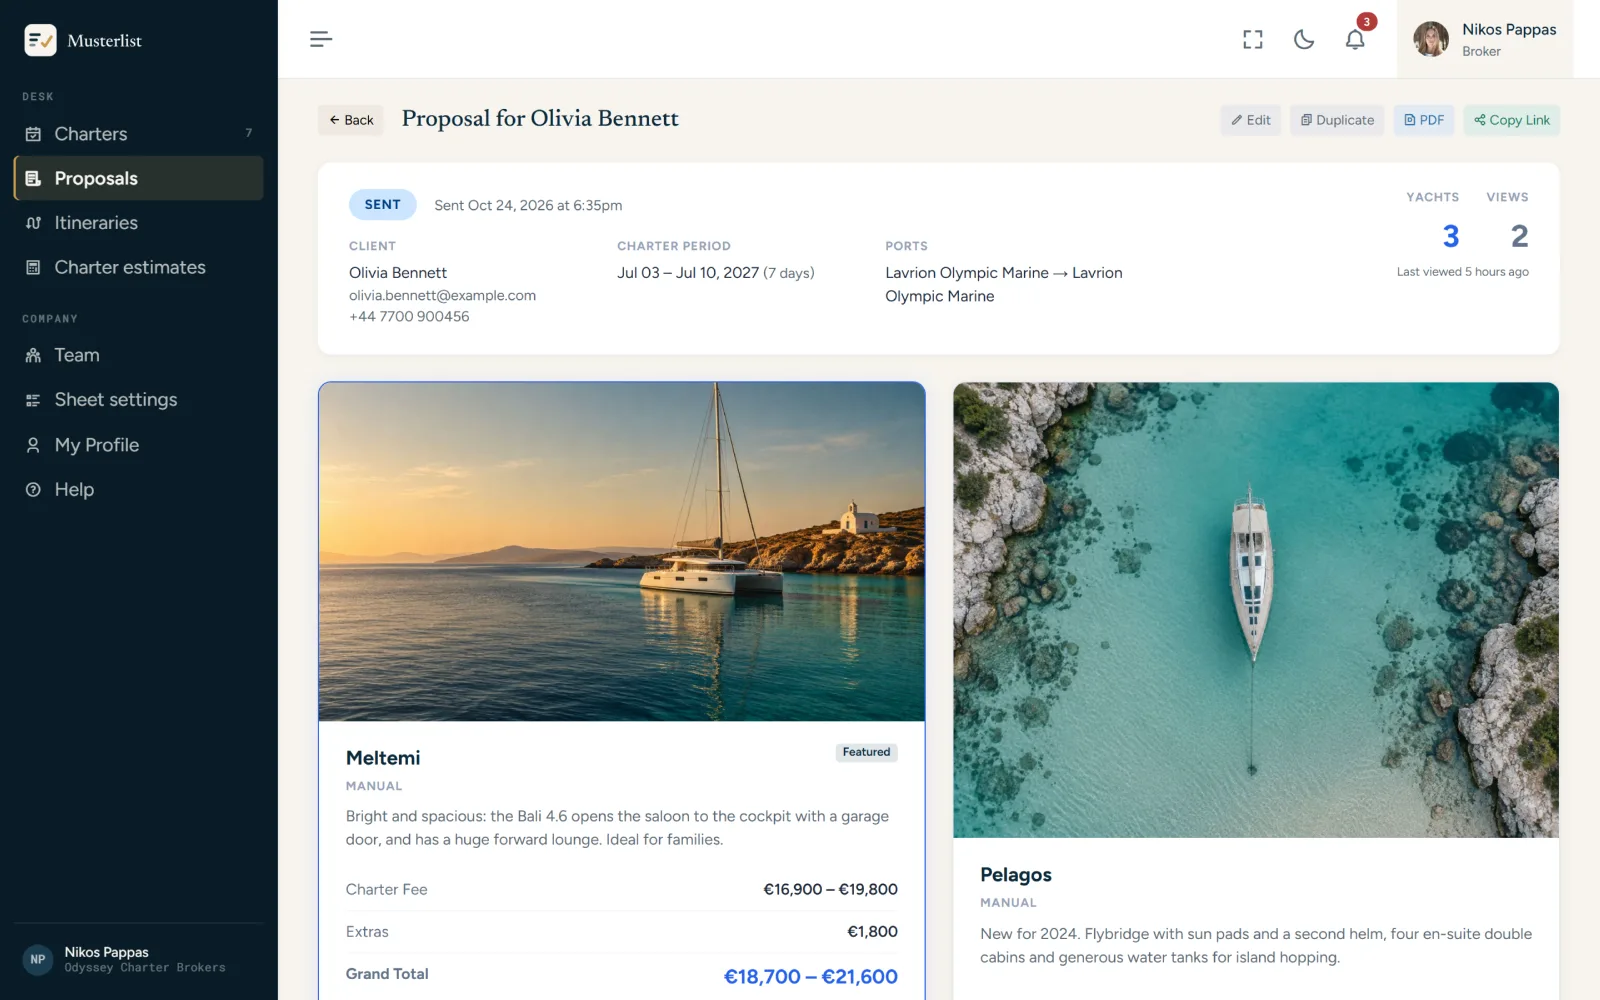
Task: Click Extras value €1,800
Action: point(872,931)
